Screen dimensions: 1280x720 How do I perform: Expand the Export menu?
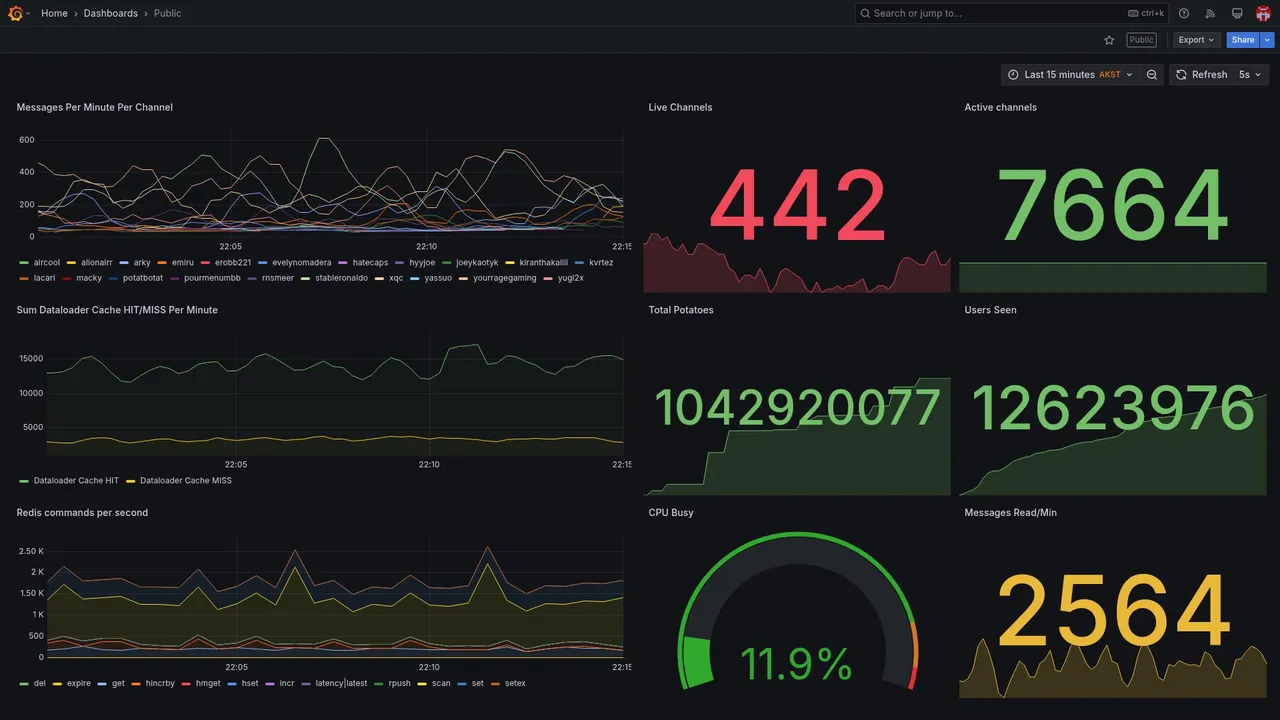point(1196,40)
